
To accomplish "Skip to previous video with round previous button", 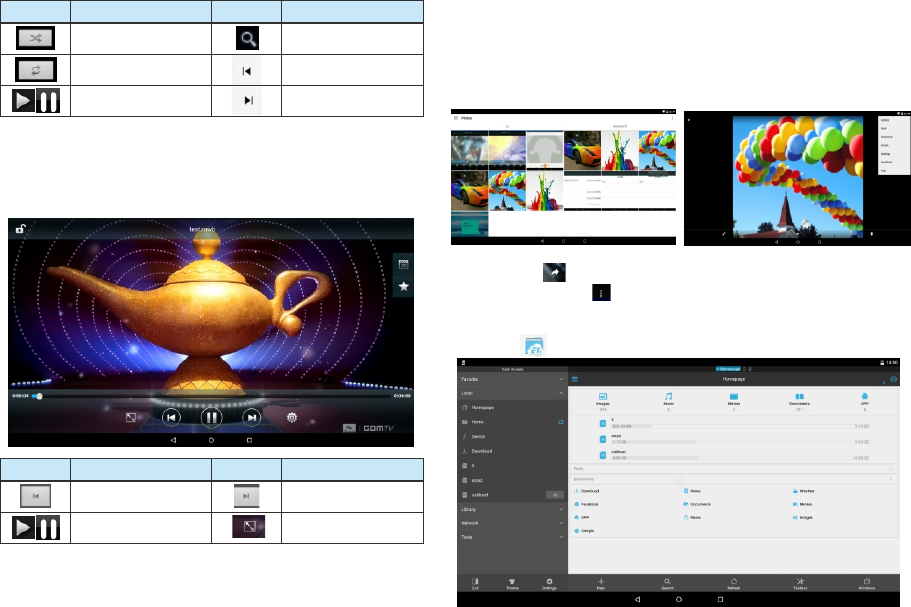I will [171, 417].
